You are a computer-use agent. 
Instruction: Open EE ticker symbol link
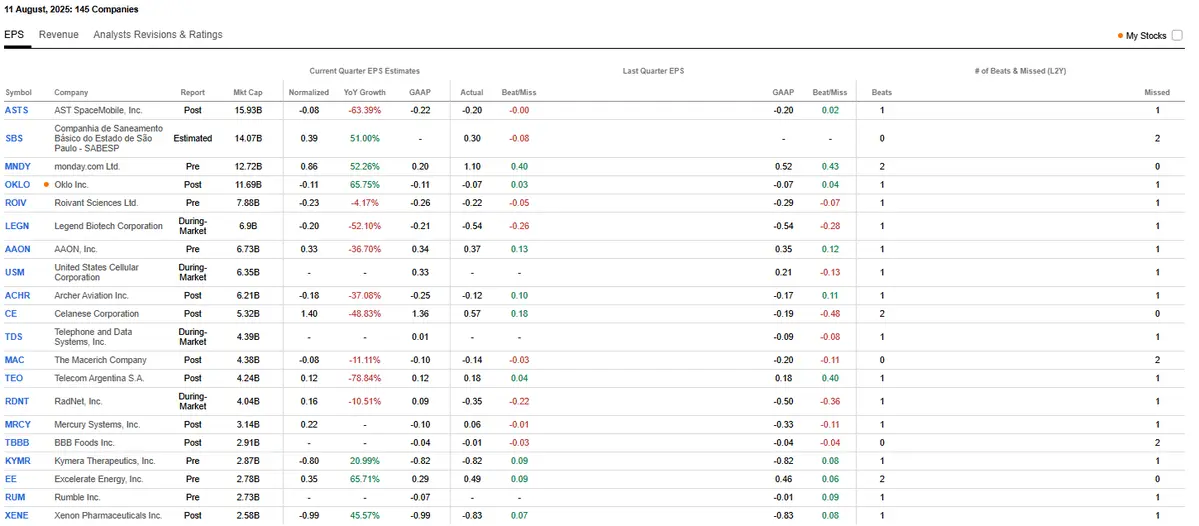tap(10, 479)
